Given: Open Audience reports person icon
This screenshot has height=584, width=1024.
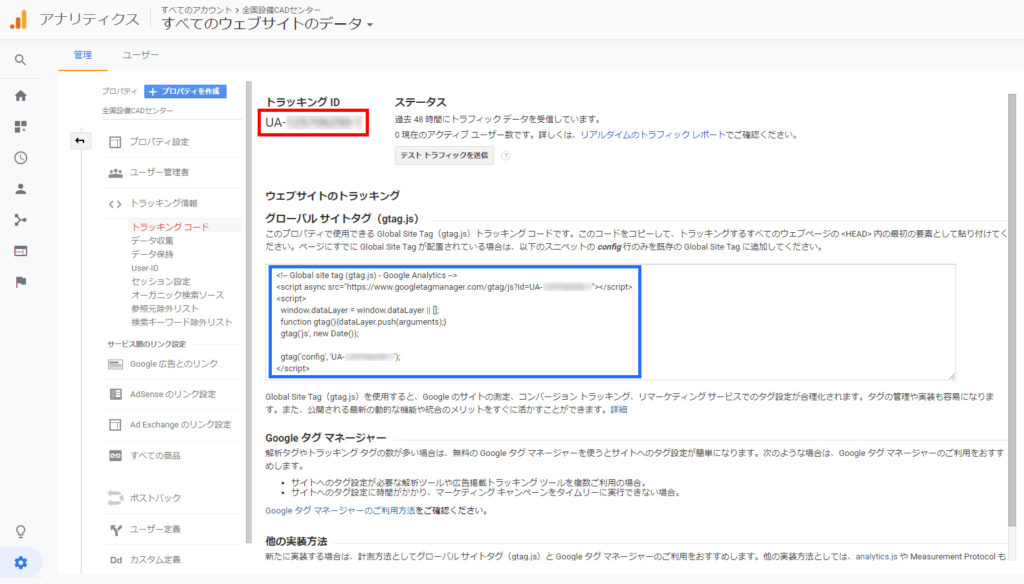Looking at the screenshot, I should (x=20, y=189).
